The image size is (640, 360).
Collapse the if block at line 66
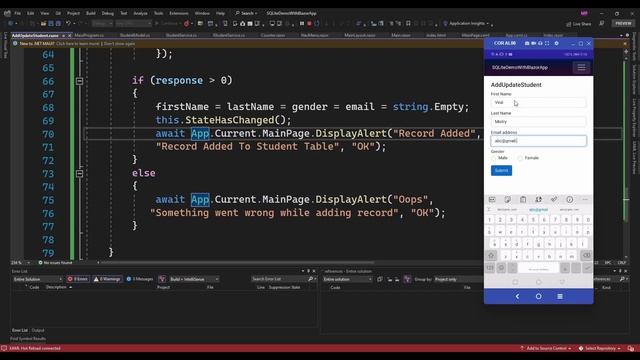(x=80, y=81)
